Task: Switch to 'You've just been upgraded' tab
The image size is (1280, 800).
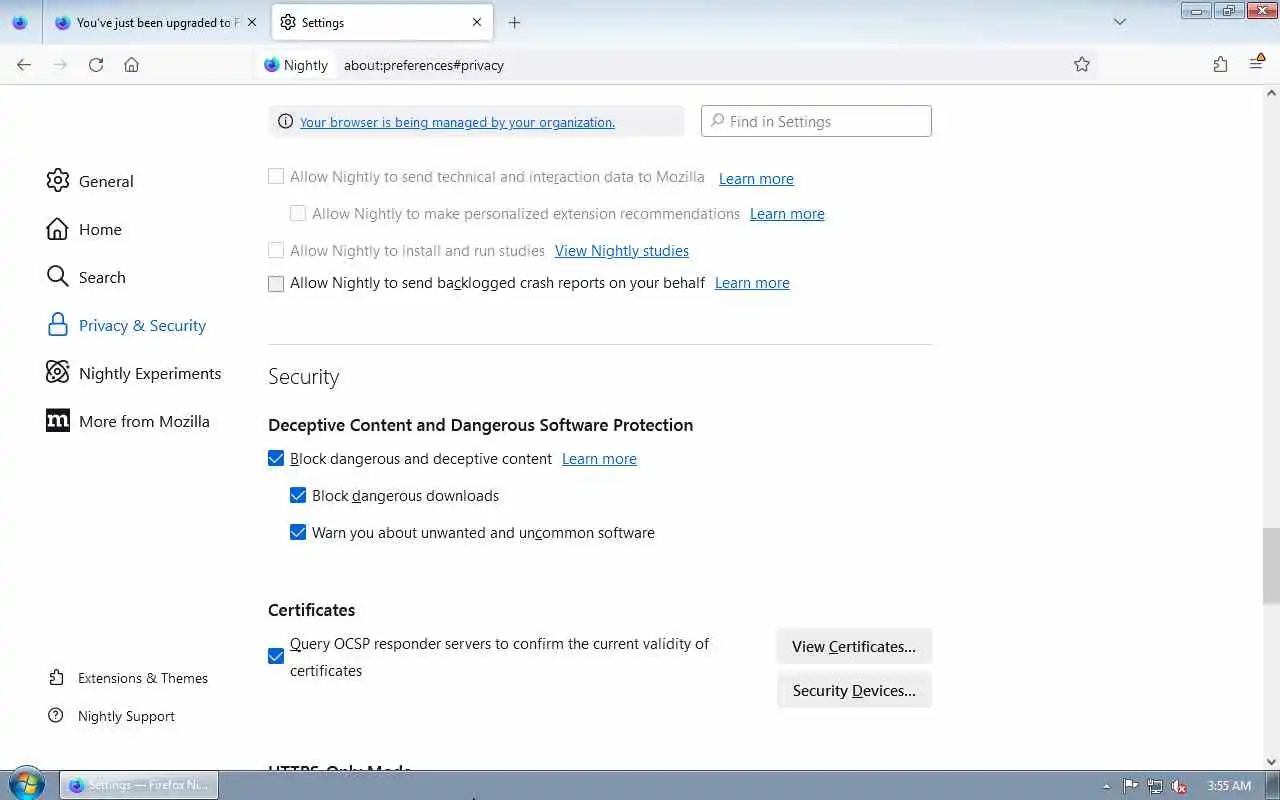Action: [x=156, y=22]
